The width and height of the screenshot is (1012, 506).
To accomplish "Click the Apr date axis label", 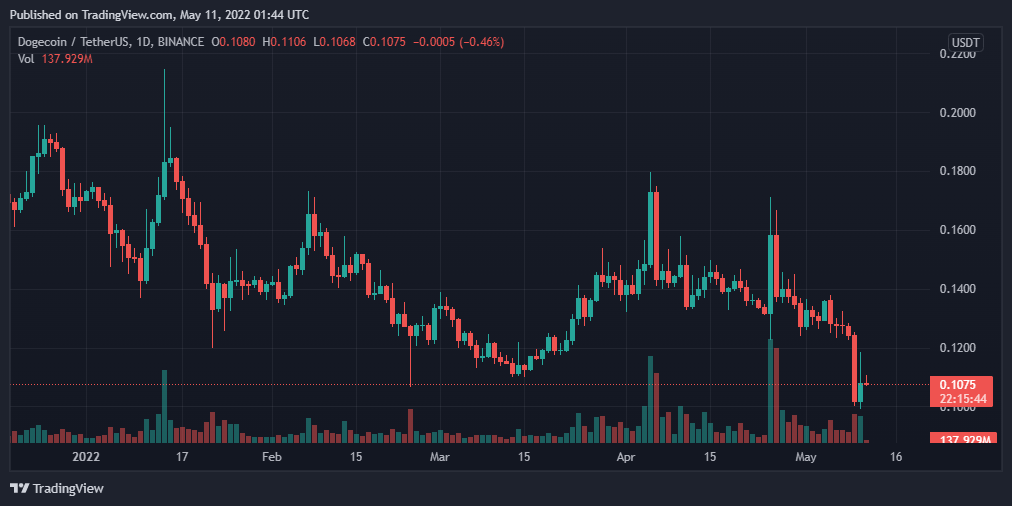I will pyautogui.click(x=625, y=457).
